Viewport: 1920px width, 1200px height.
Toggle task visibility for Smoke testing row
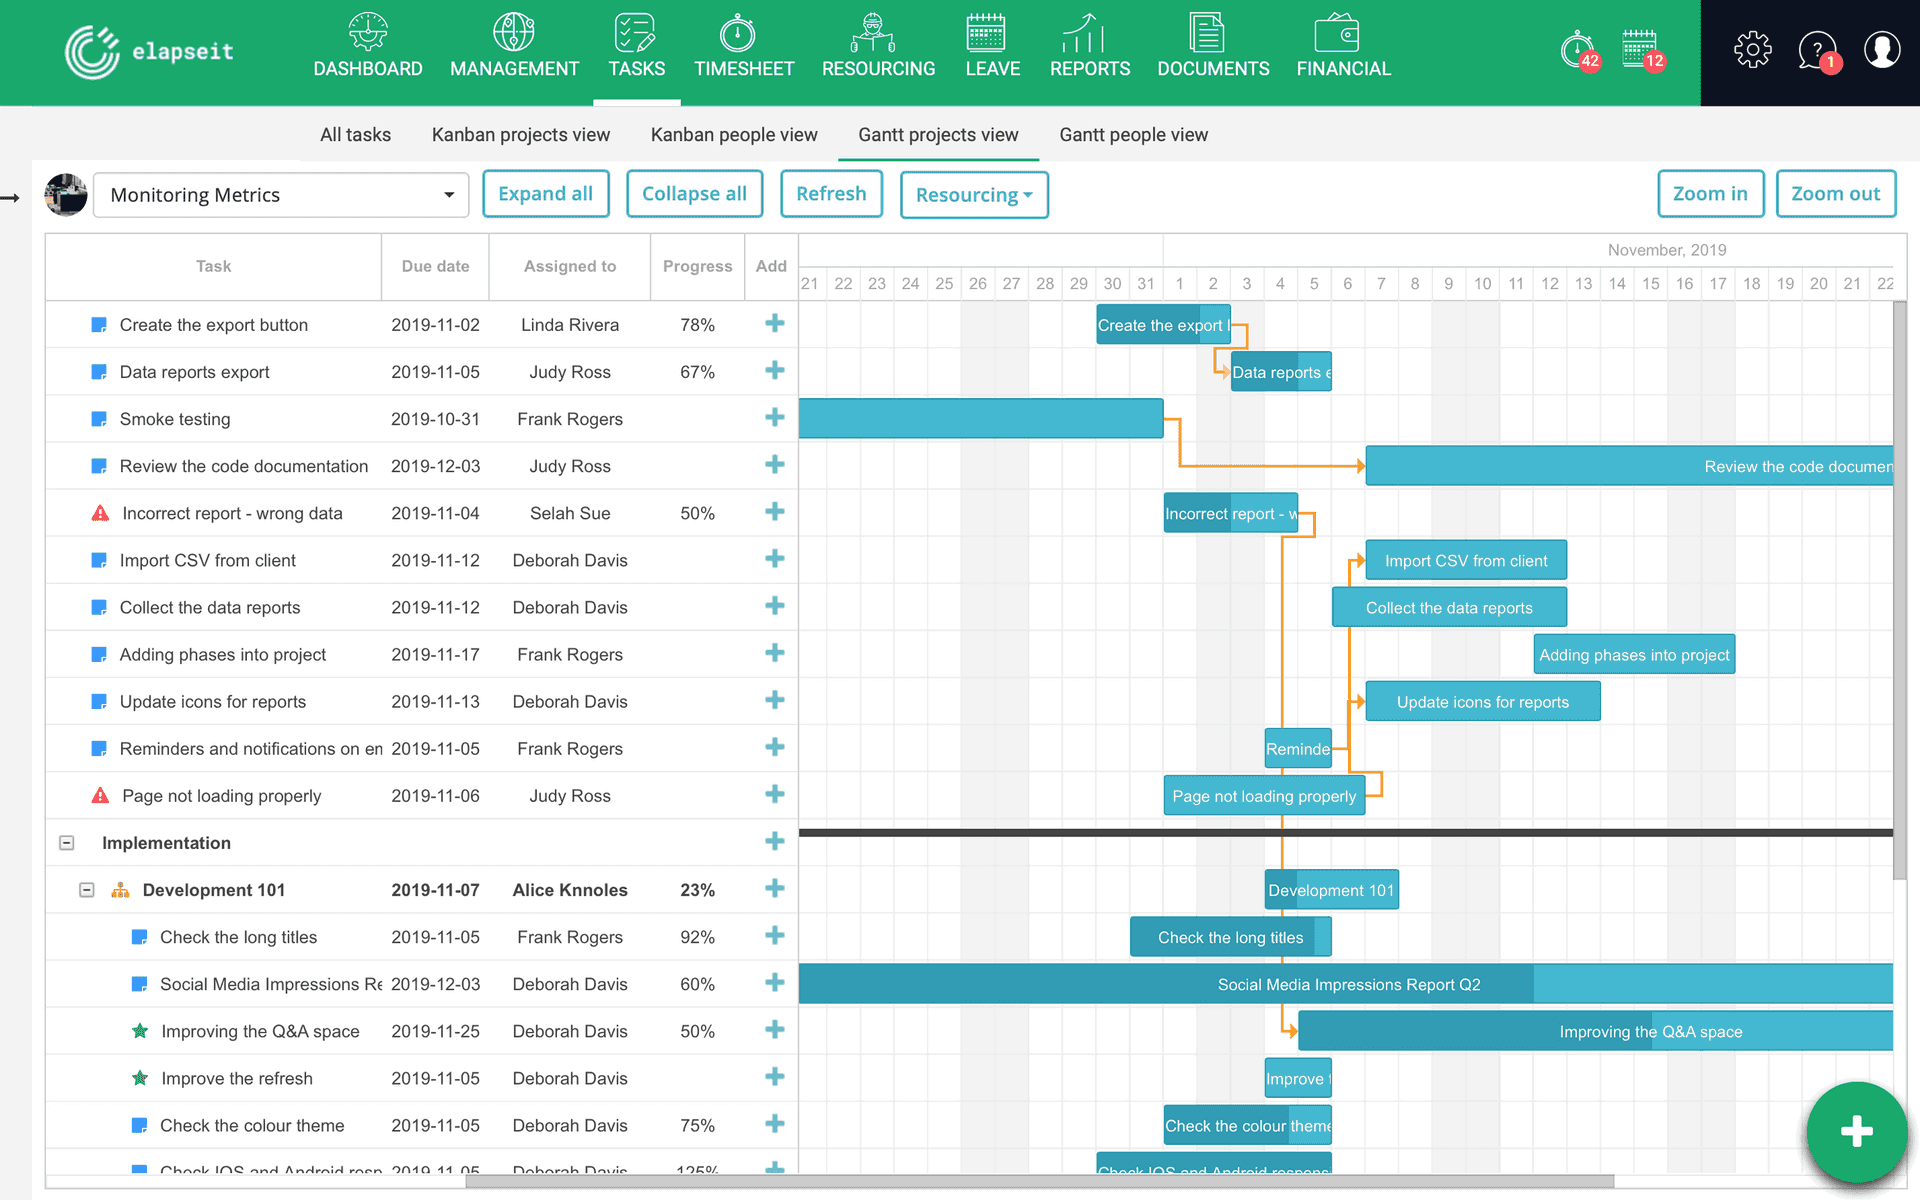coord(98,418)
